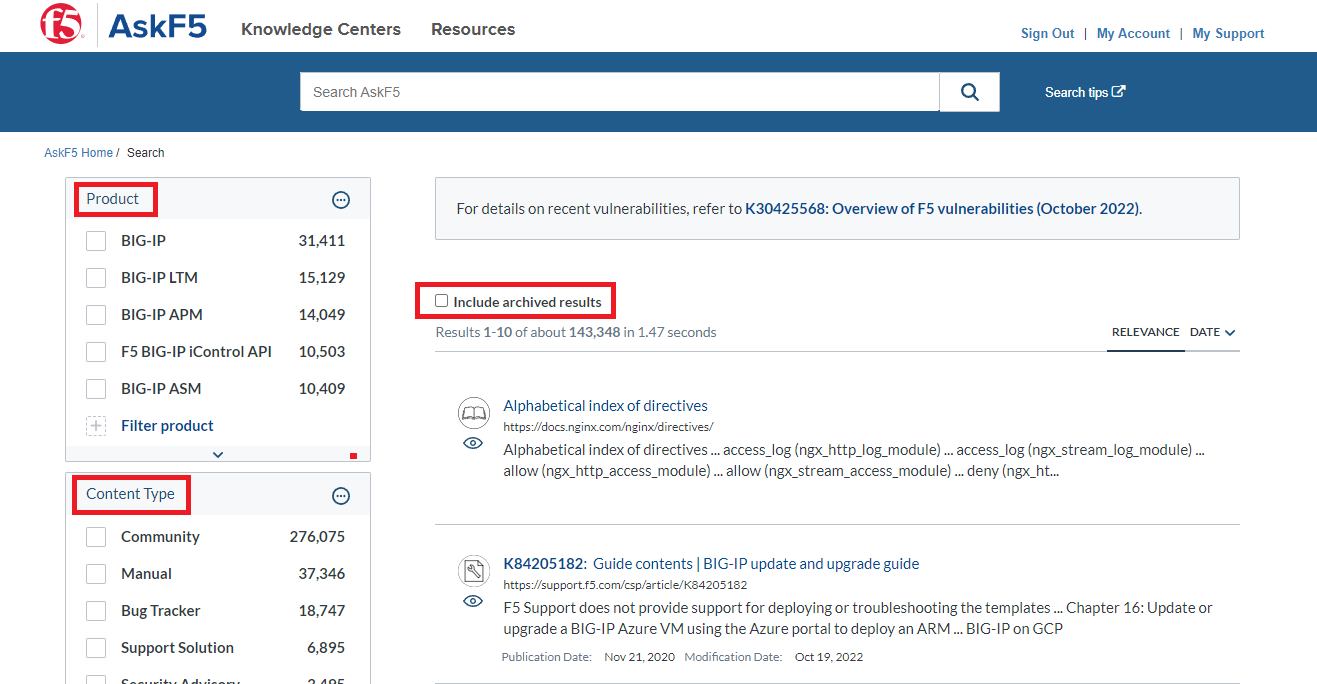This screenshot has height=684, width=1317.
Task: Click the Oct 19, 2022 modification date
Action: (829, 657)
